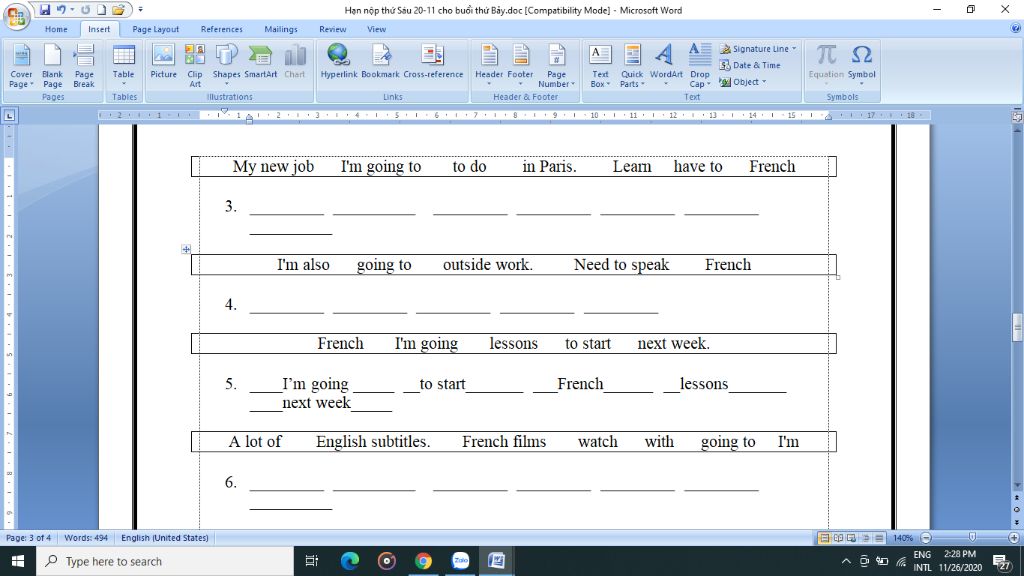Open Shapes gallery
This screenshot has height=576, width=1024.
(x=227, y=65)
